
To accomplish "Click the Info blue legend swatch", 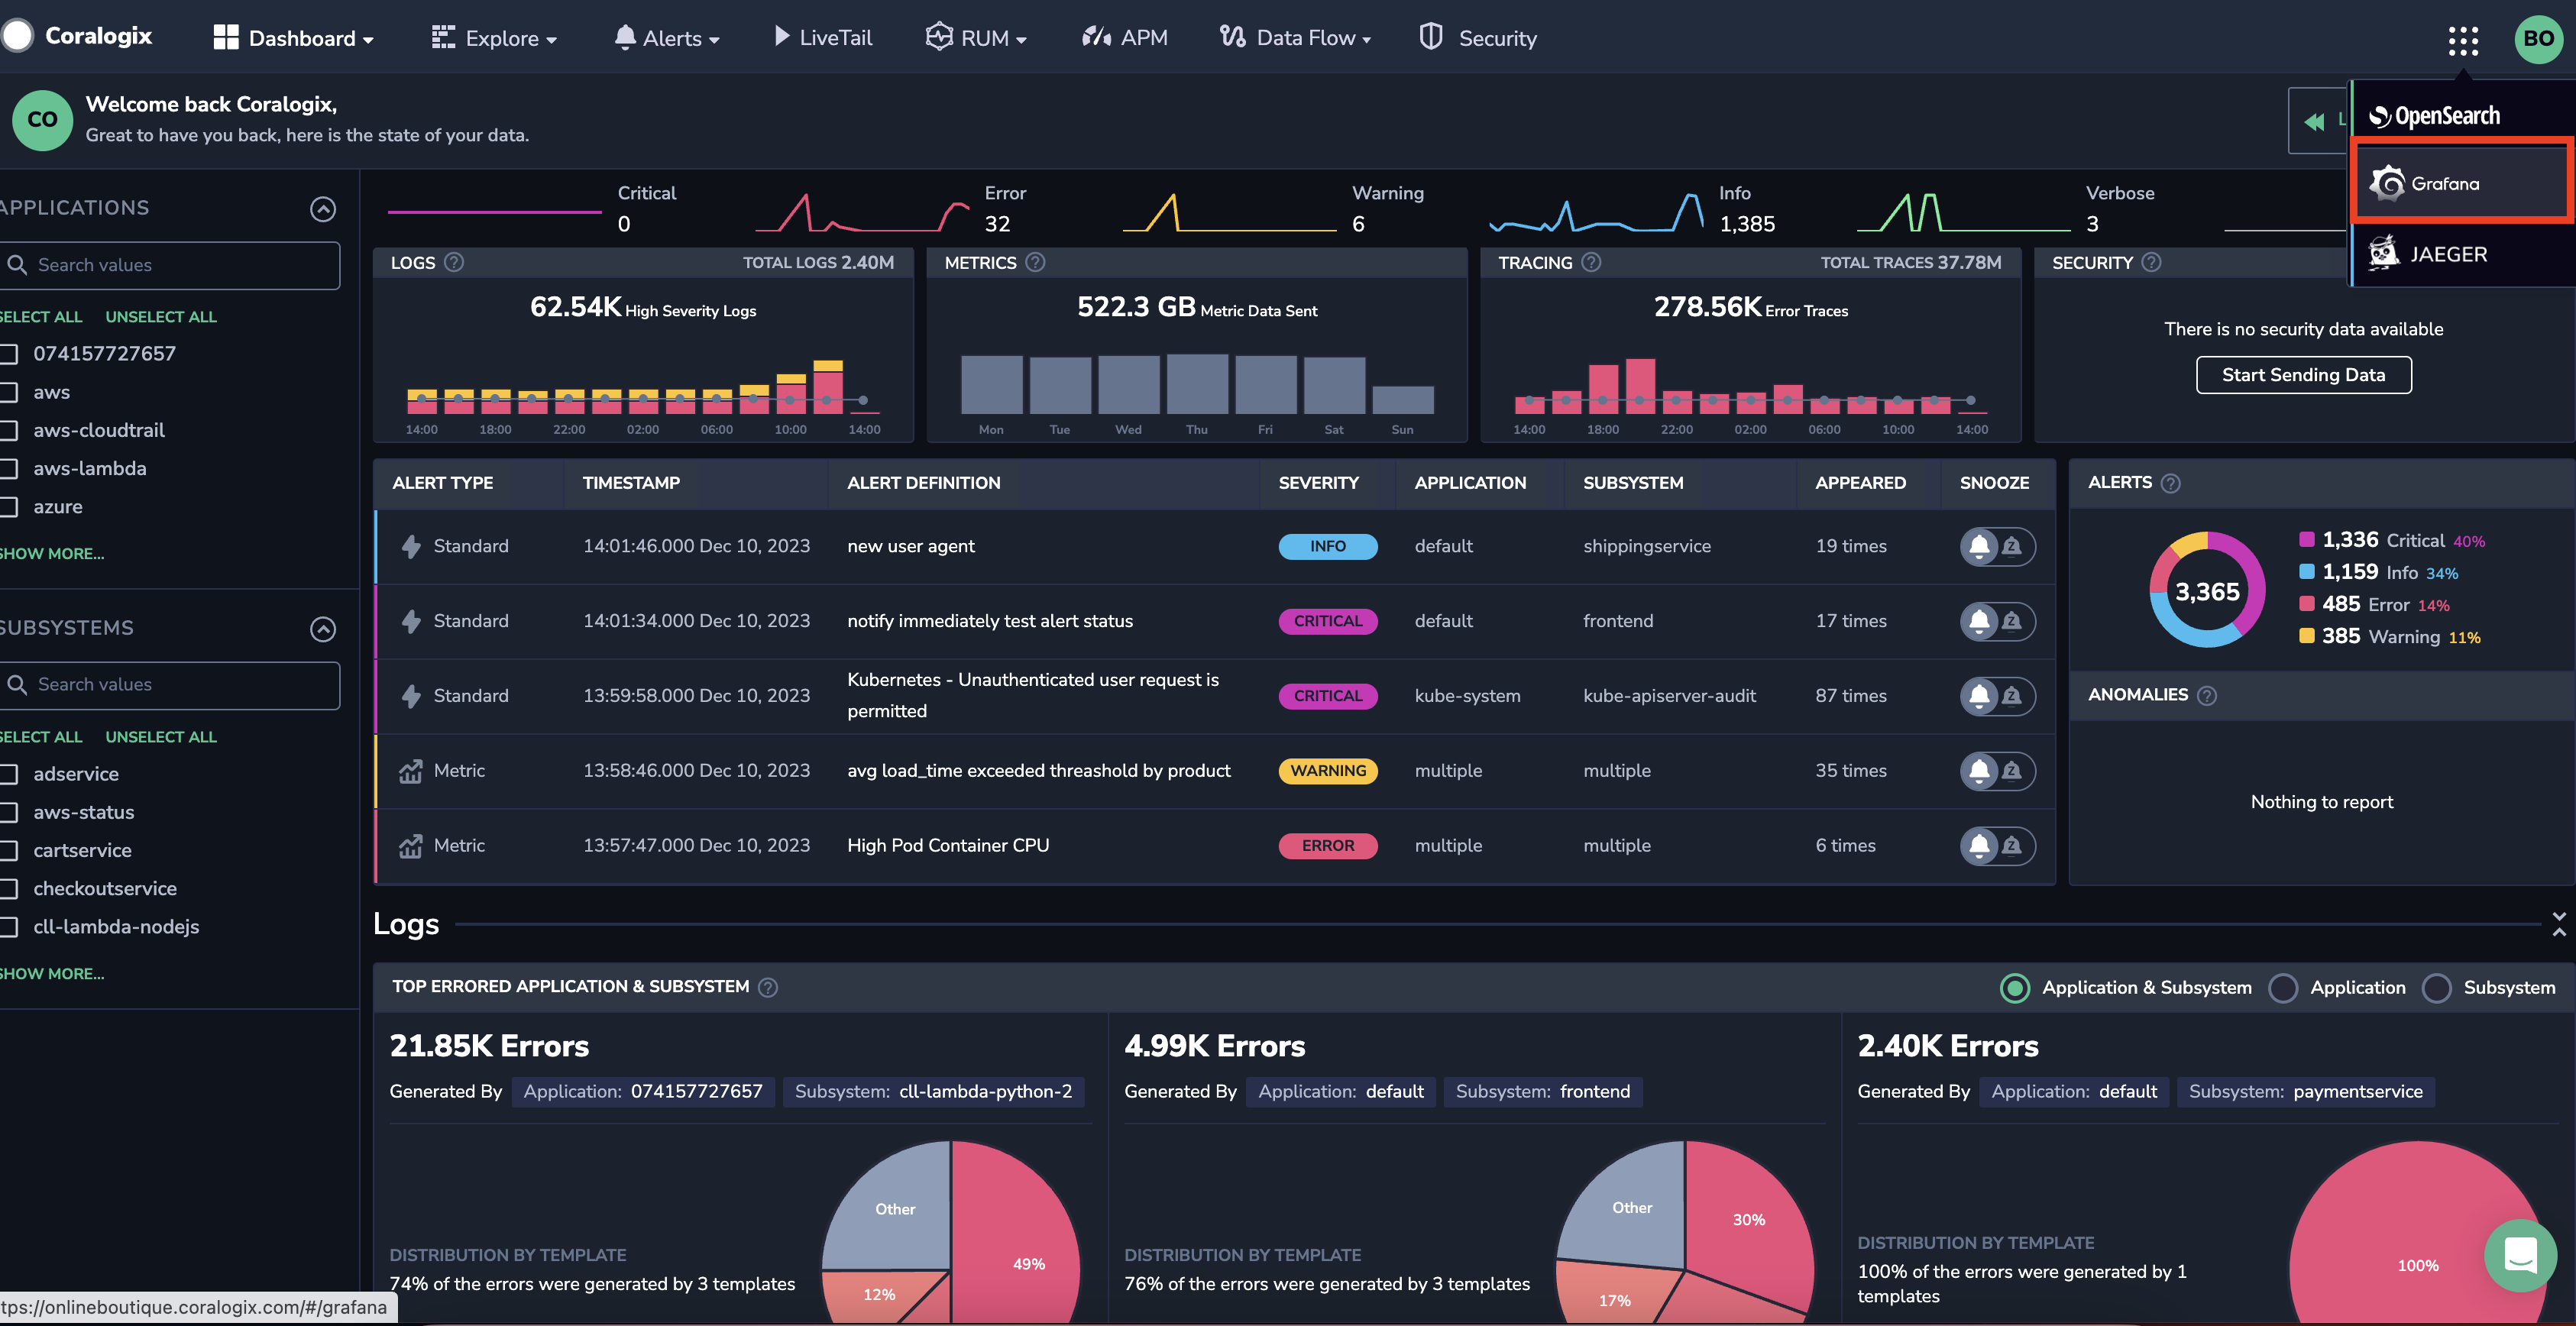I will pyautogui.click(x=2307, y=572).
